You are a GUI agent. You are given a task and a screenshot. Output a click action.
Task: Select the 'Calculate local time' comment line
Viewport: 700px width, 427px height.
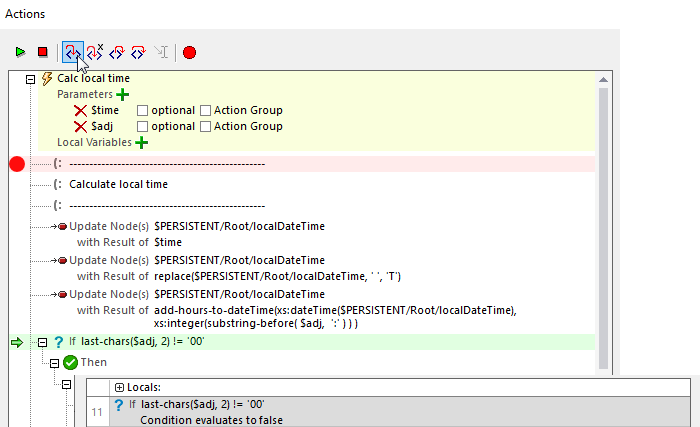point(118,184)
